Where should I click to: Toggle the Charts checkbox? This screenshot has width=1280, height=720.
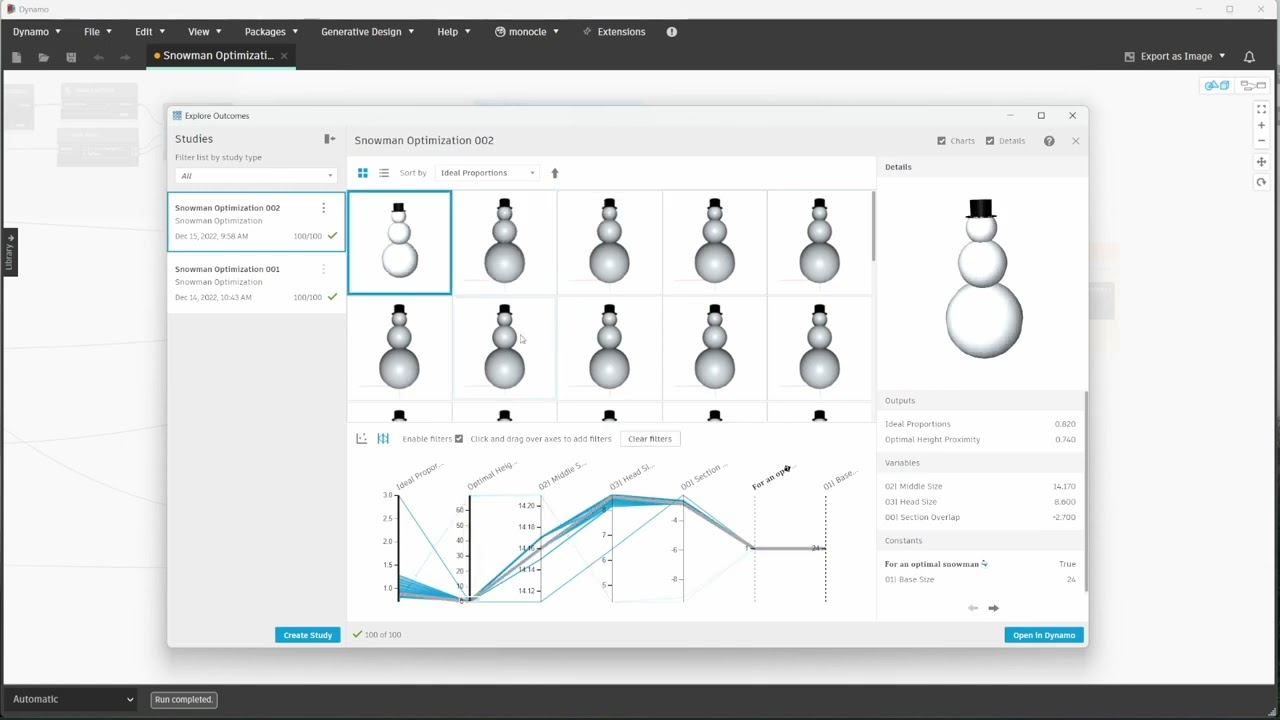(941, 141)
